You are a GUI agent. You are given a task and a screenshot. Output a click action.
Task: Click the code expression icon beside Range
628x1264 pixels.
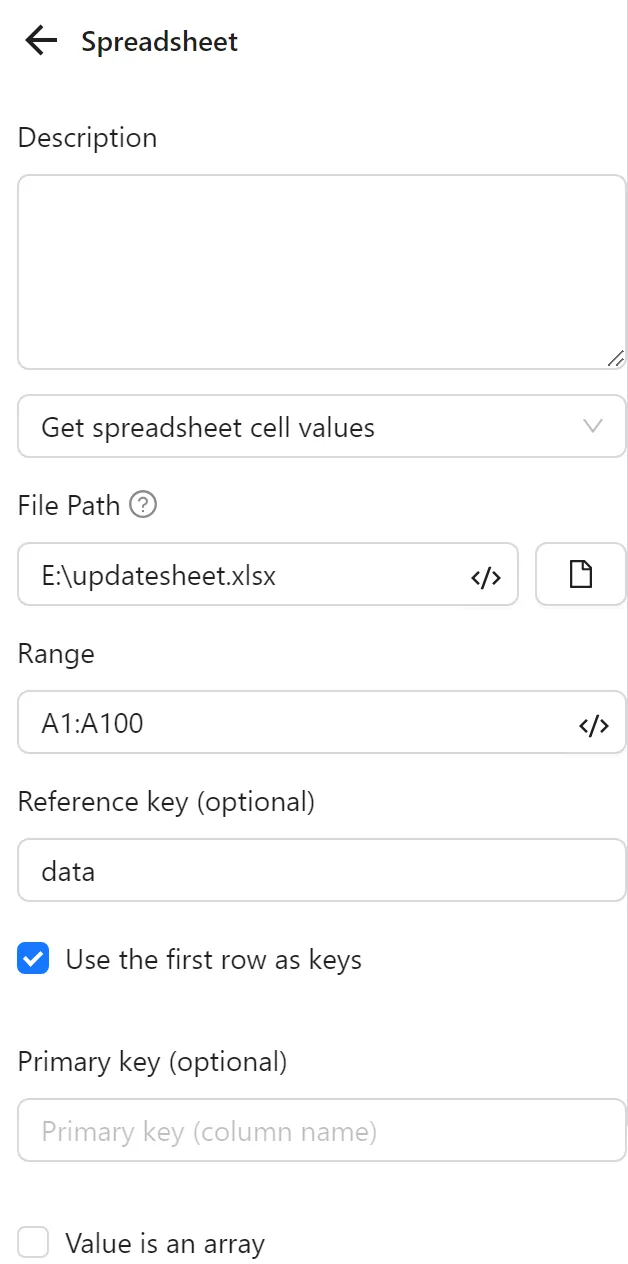pos(594,723)
